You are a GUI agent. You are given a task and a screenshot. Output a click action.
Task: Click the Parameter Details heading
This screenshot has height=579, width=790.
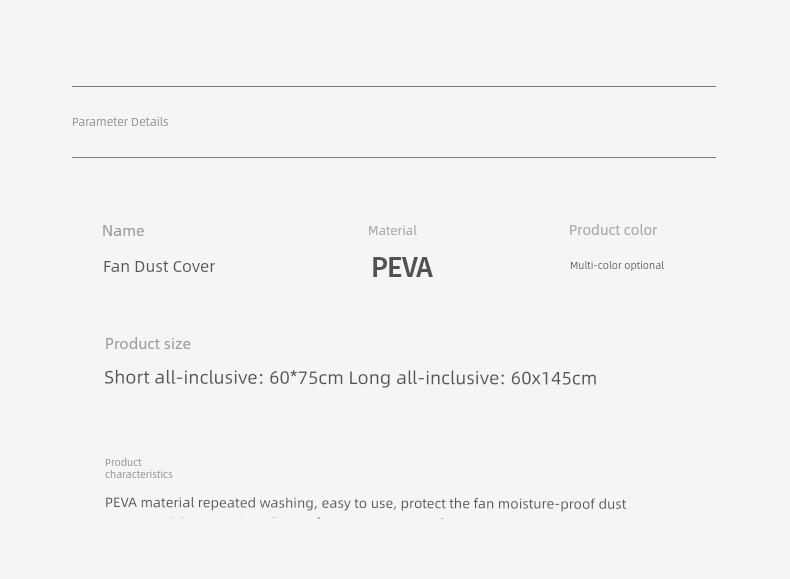(x=120, y=122)
